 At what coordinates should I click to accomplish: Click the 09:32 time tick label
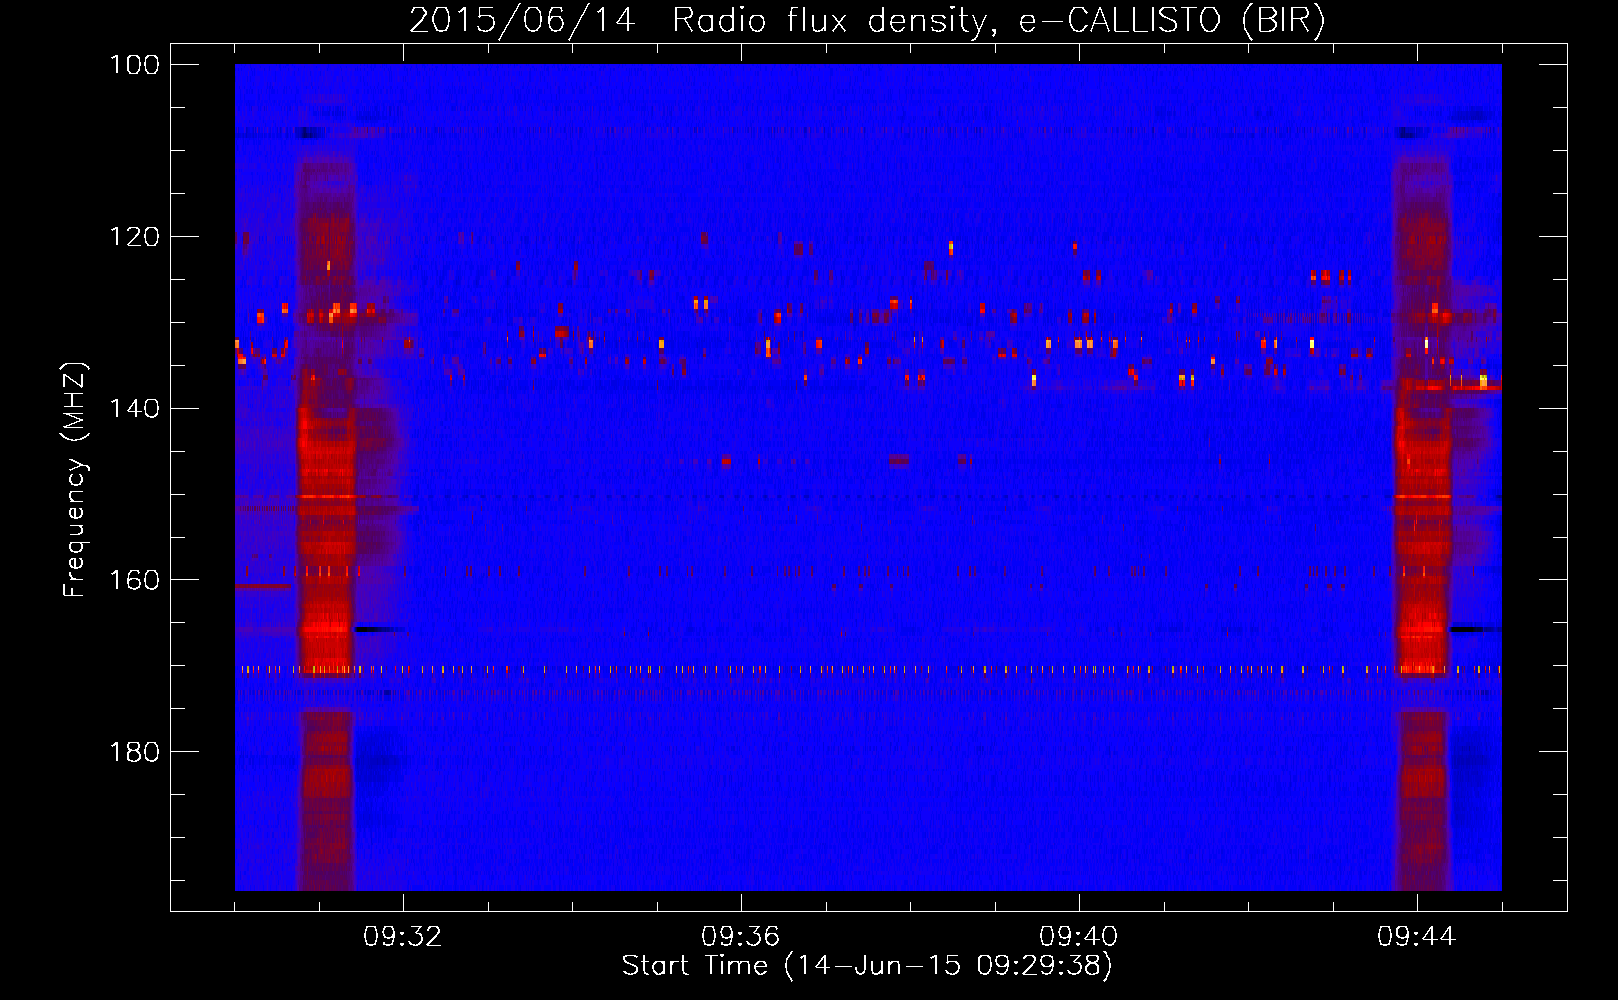tap(403, 937)
